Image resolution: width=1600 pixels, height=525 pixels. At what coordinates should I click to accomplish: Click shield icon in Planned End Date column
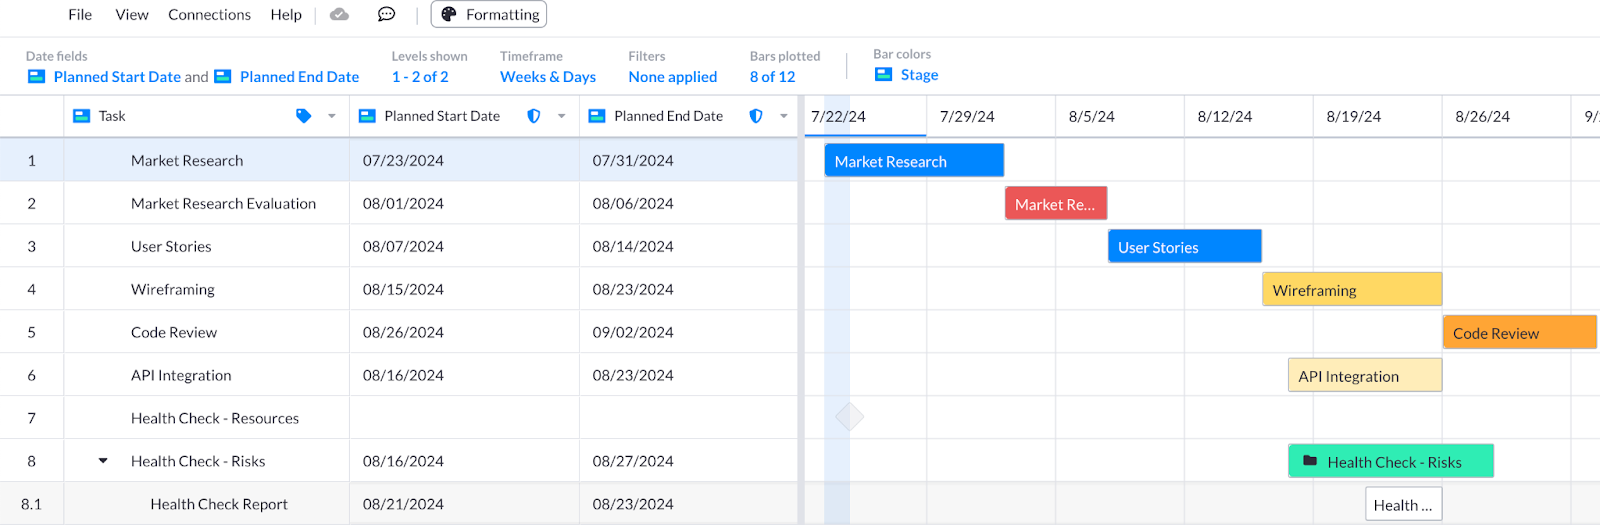756,116
